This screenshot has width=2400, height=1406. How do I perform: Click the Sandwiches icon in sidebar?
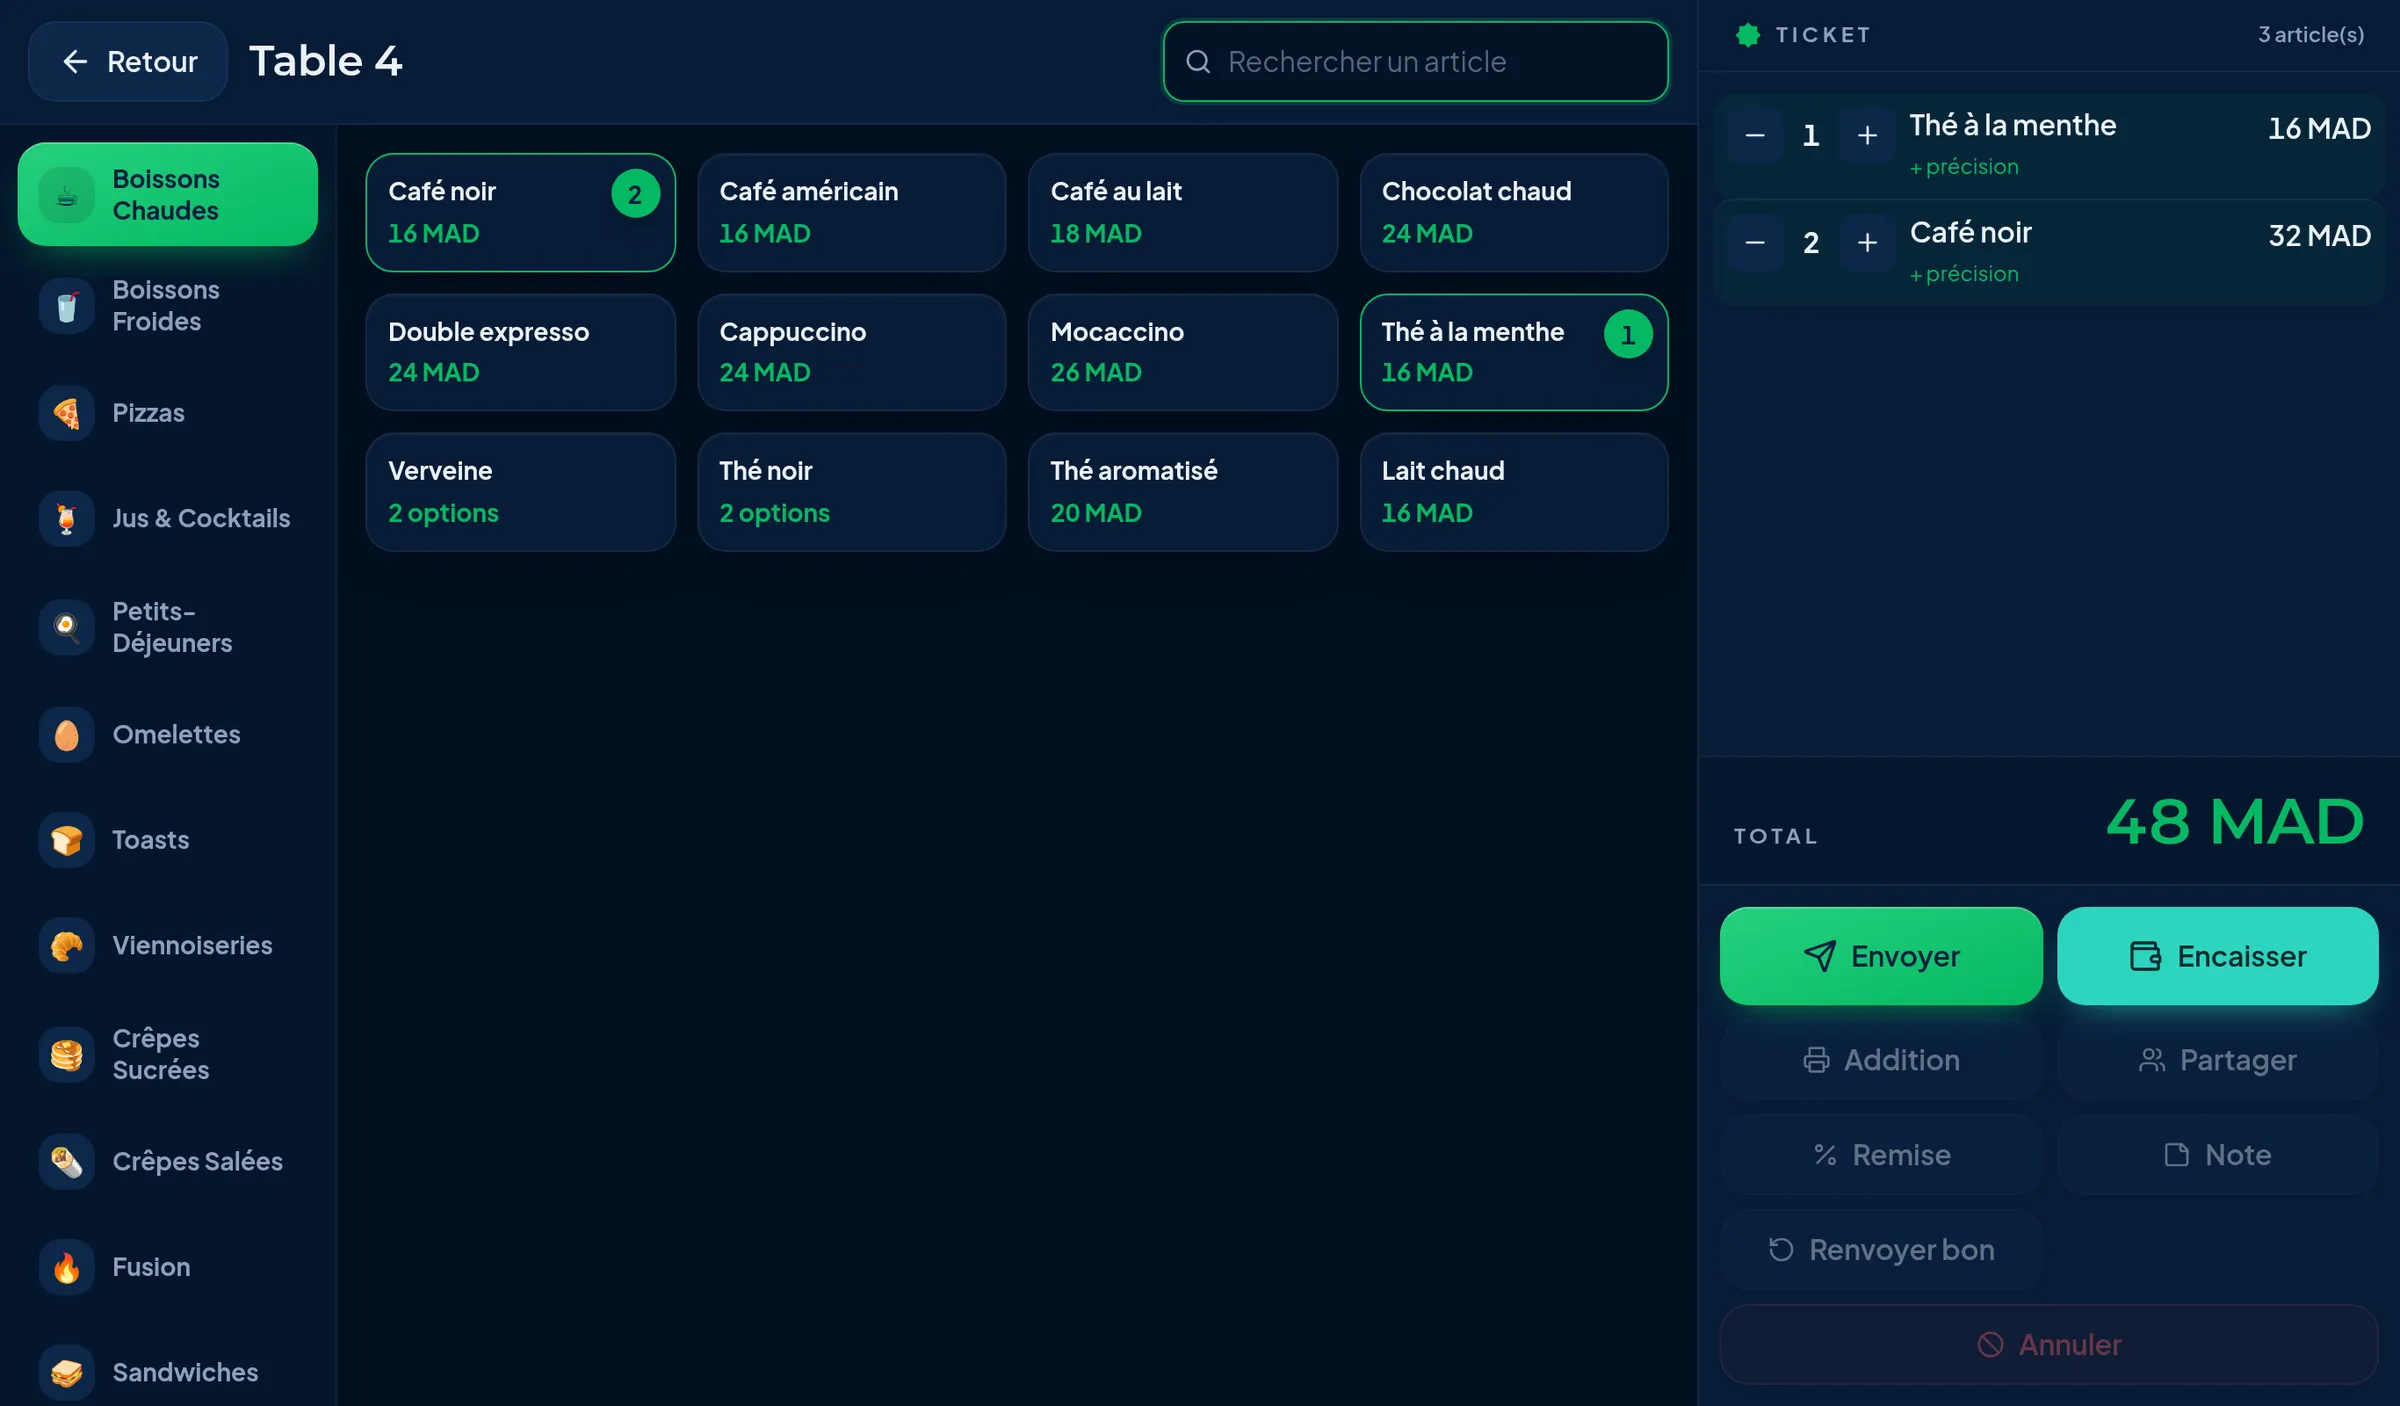[x=67, y=1372]
